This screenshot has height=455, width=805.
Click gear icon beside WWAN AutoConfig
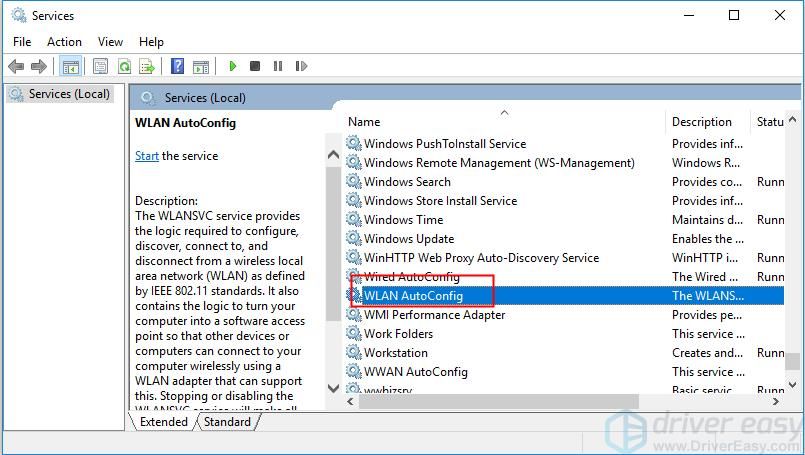354,371
